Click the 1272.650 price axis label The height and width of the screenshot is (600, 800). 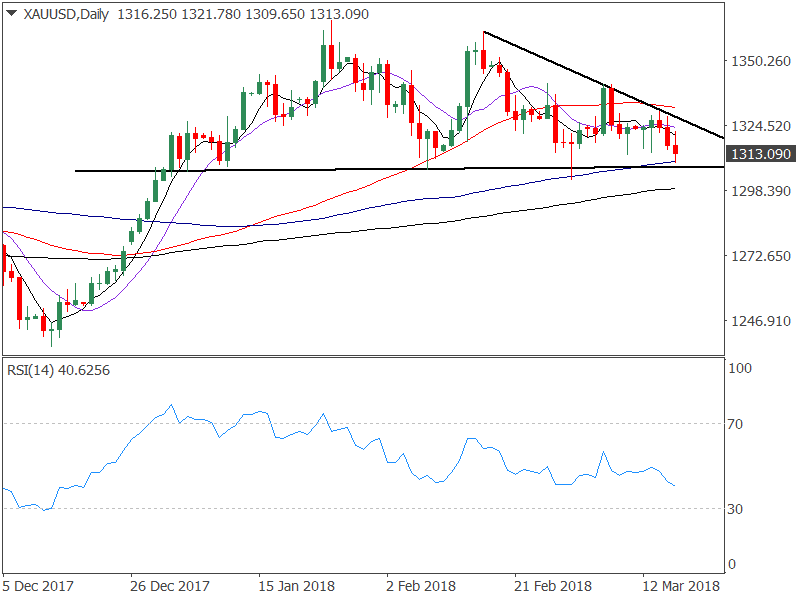(x=761, y=256)
